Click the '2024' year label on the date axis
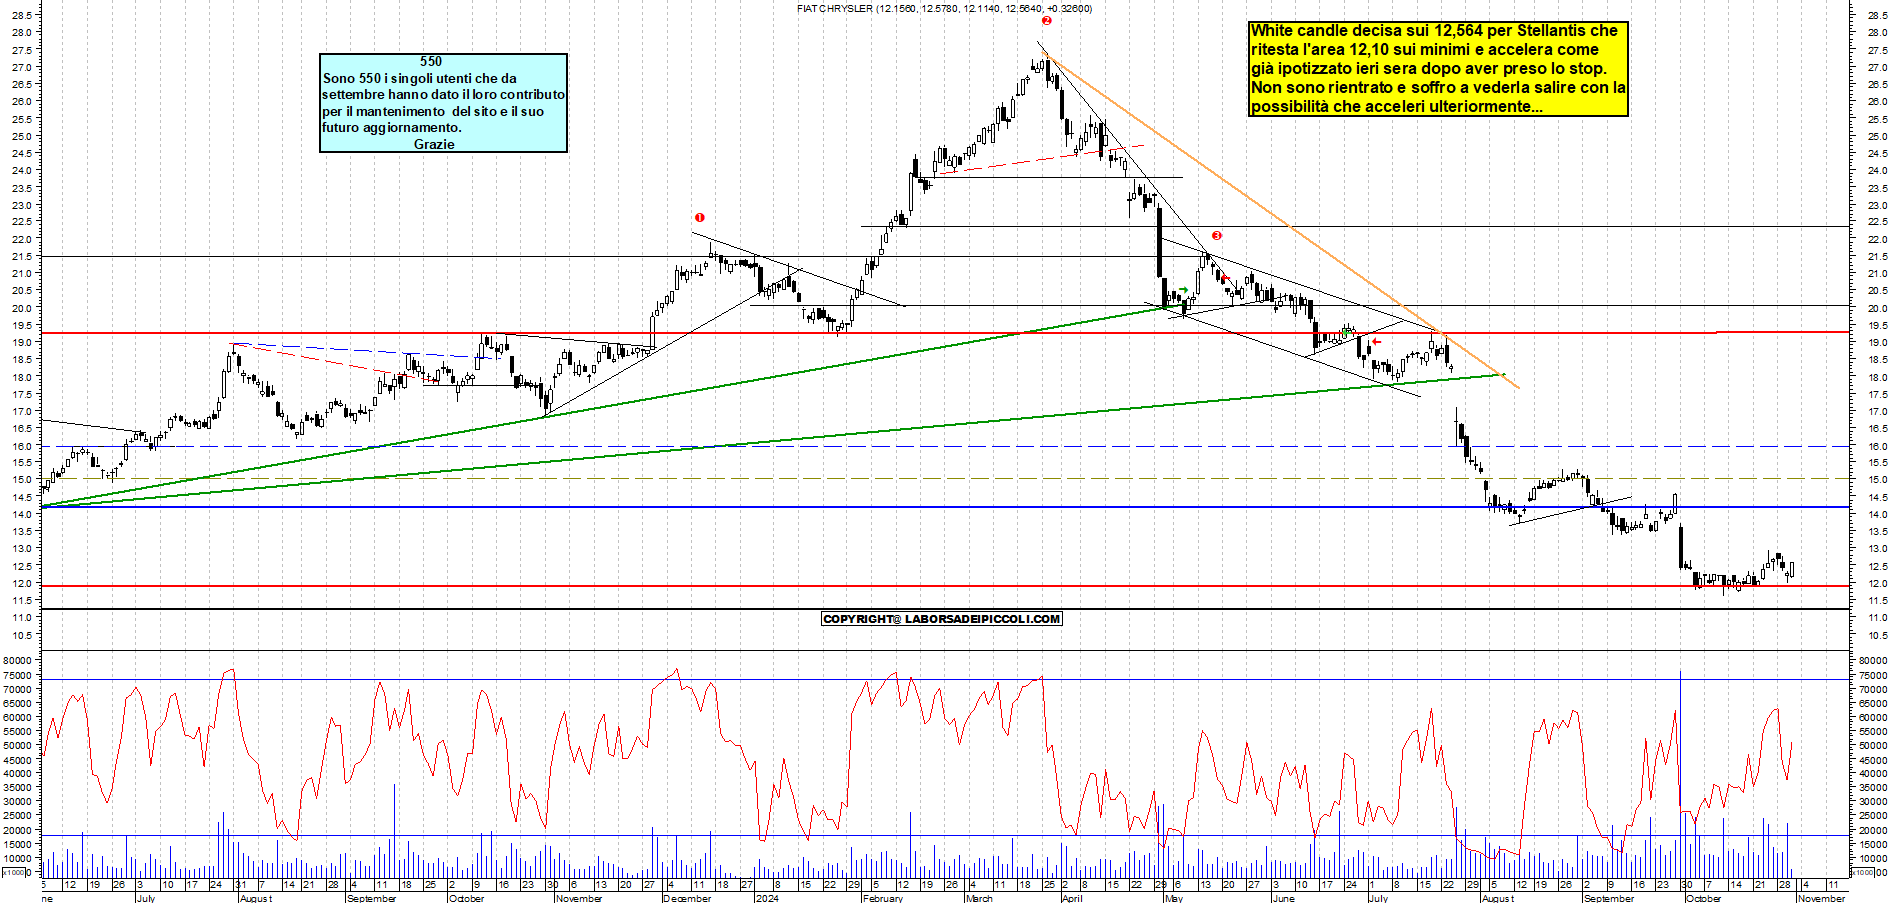 click(x=767, y=898)
